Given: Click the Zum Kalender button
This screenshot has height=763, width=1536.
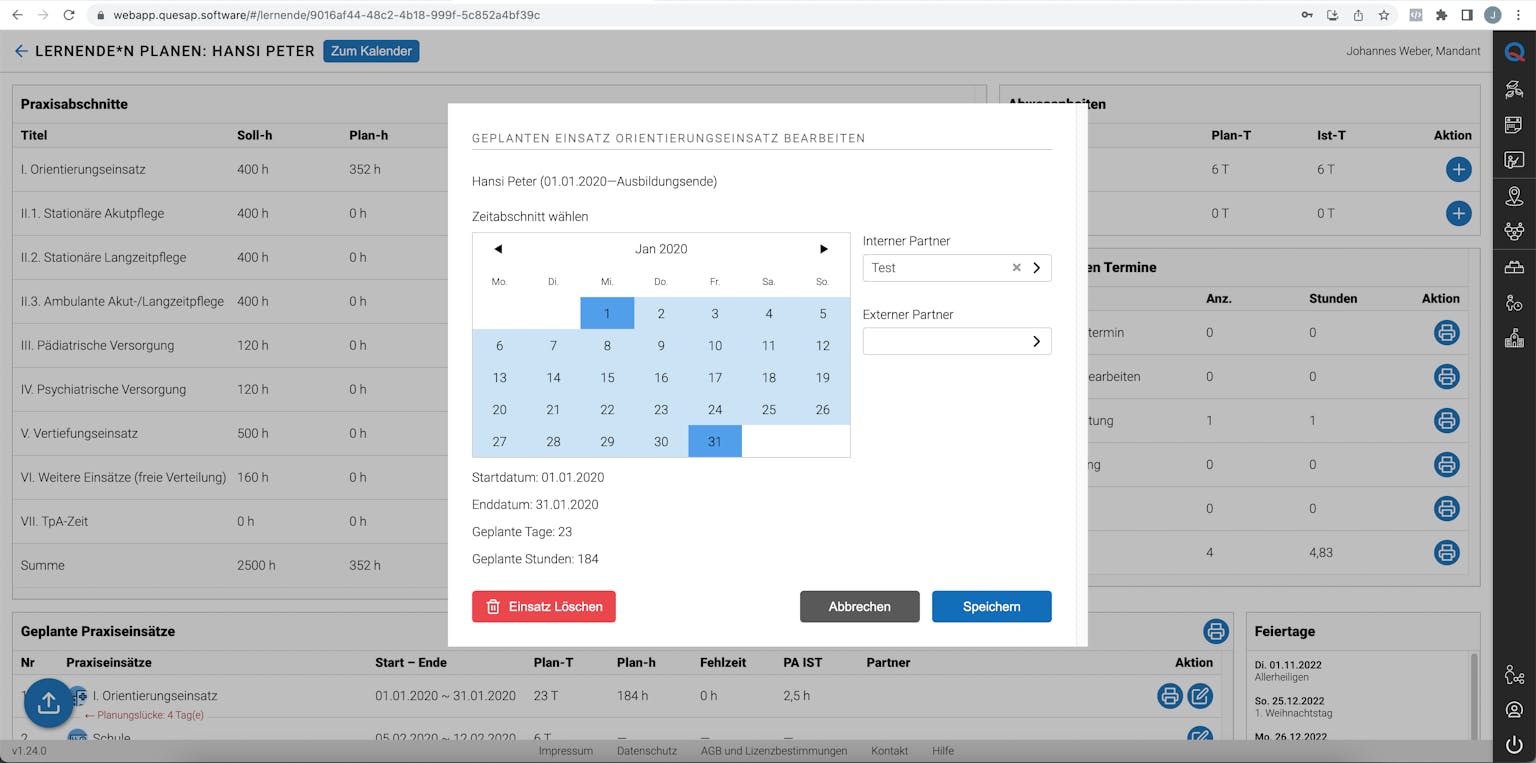Looking at the screenshot, I should [x=371, y=51].
